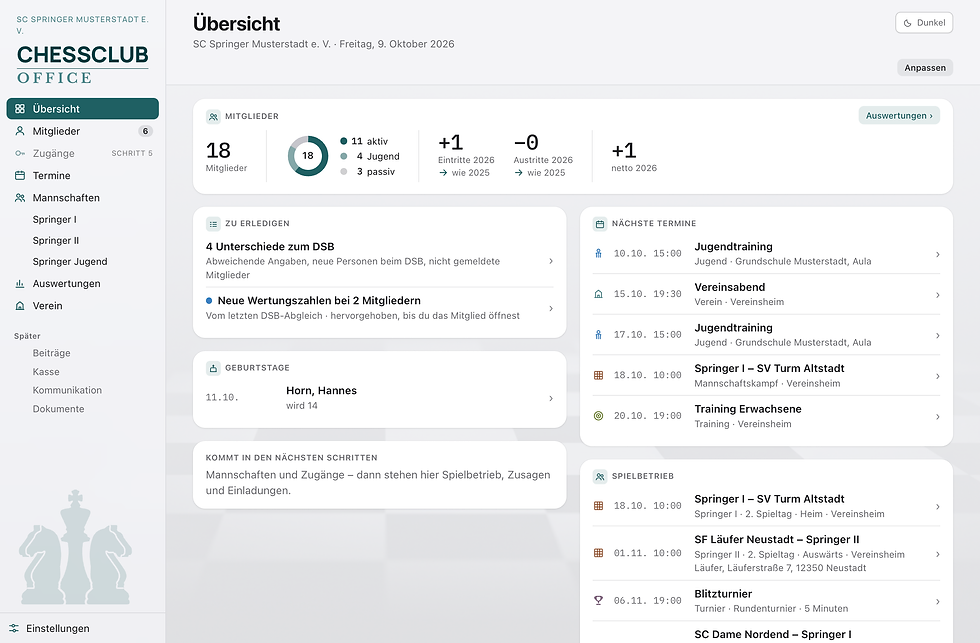This screenshot has height=643, width=980.
Task: Select Termine in the sidebar
Action: click(x=82, y=176)
